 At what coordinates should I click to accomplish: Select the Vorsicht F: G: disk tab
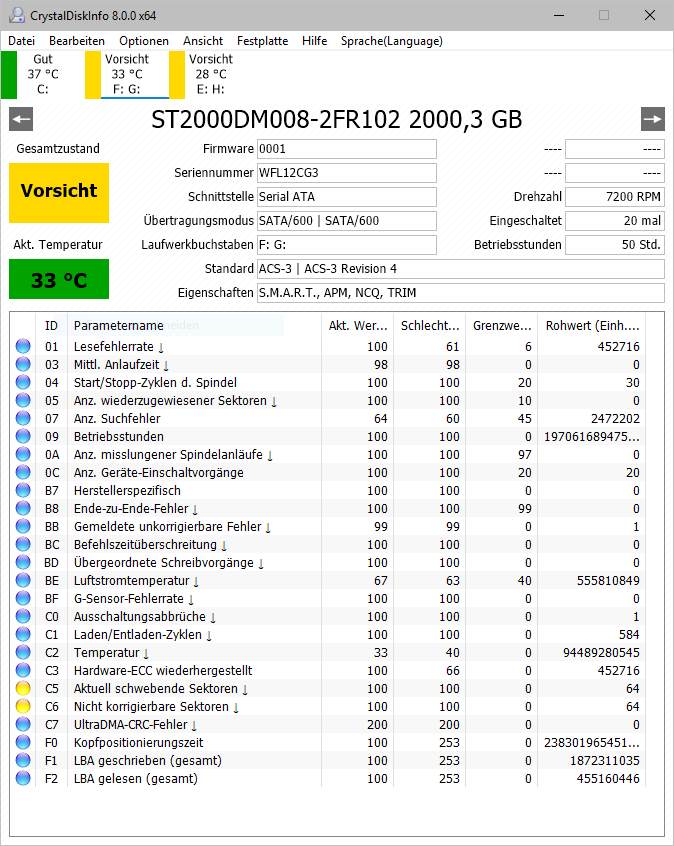pyautogui.click(x=127, y=74)
